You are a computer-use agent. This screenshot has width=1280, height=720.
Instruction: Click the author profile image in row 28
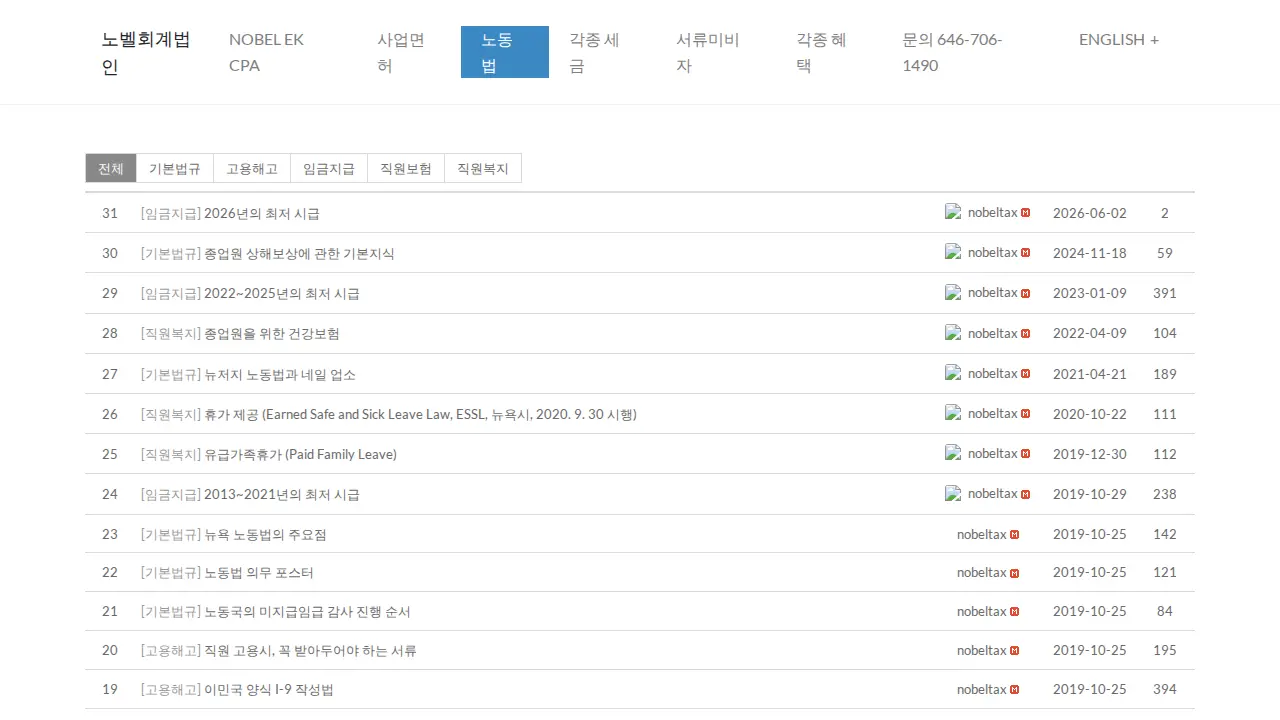click(x=953, y=332)
